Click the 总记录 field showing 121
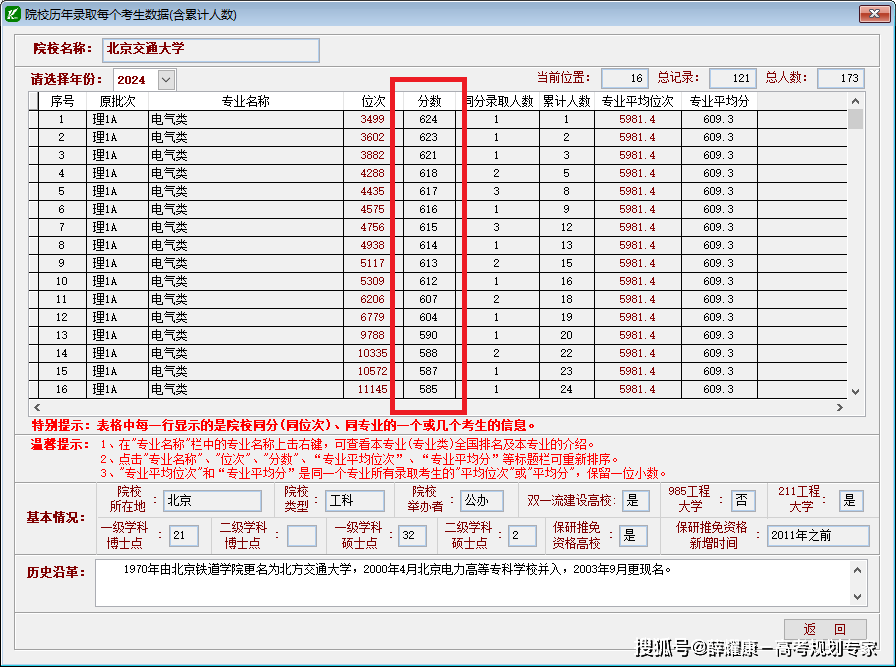Viewport: 896px width, 667px height. [x=733, y=78]
